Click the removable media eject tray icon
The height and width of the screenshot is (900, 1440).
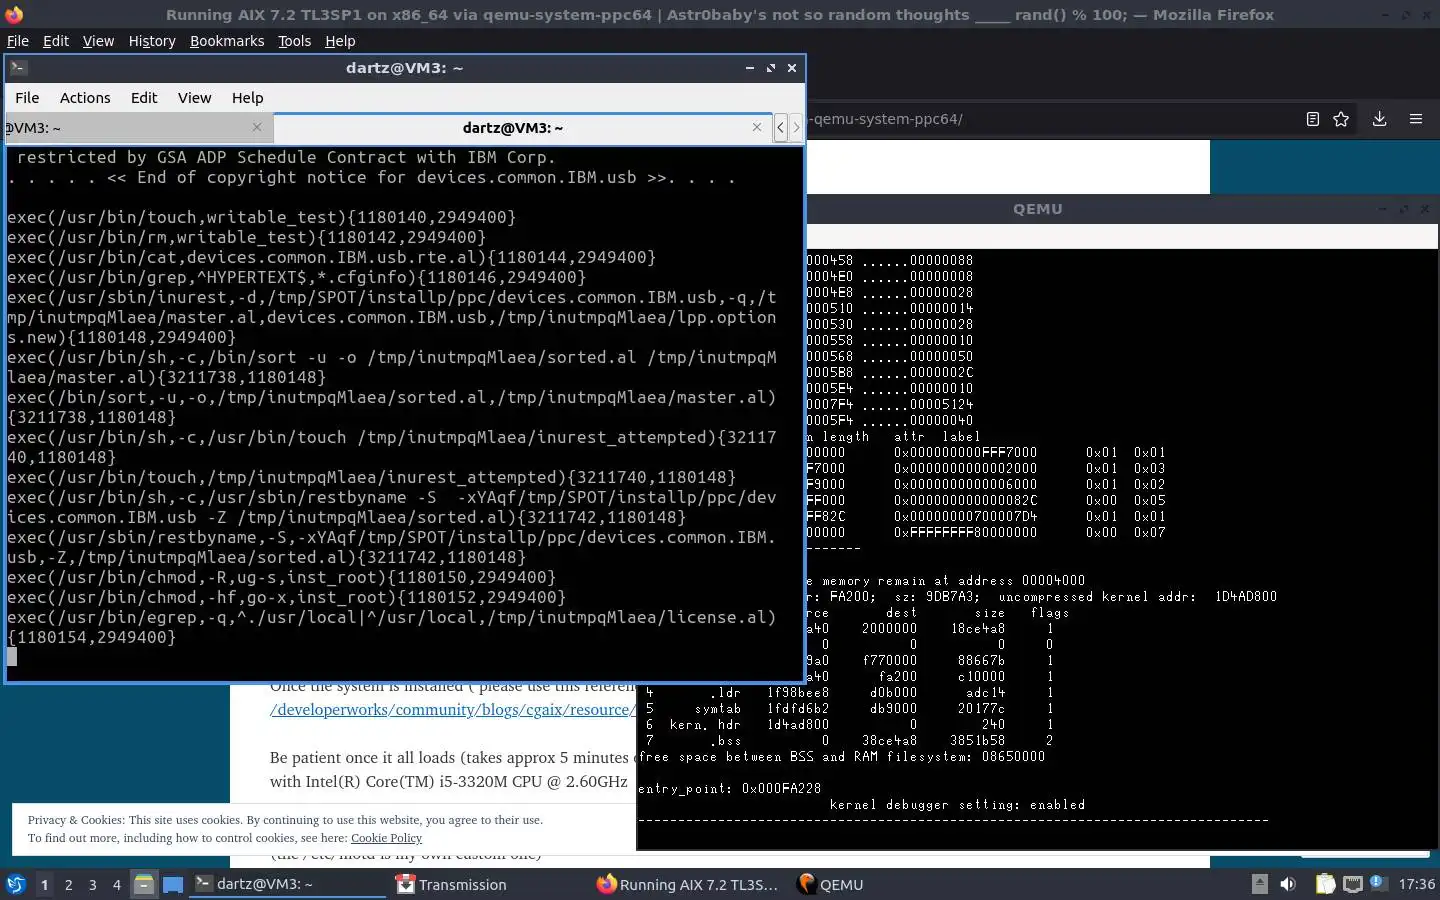point(1260,884)
